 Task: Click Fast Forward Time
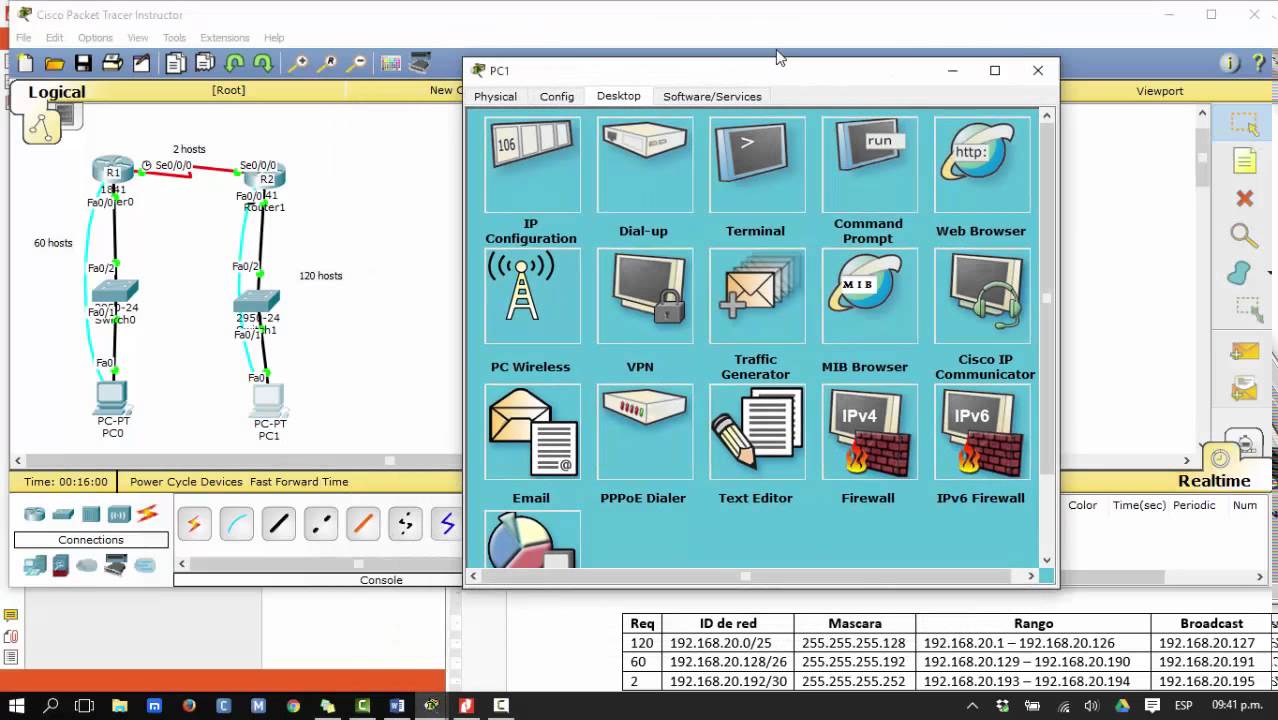click(299, 481)
